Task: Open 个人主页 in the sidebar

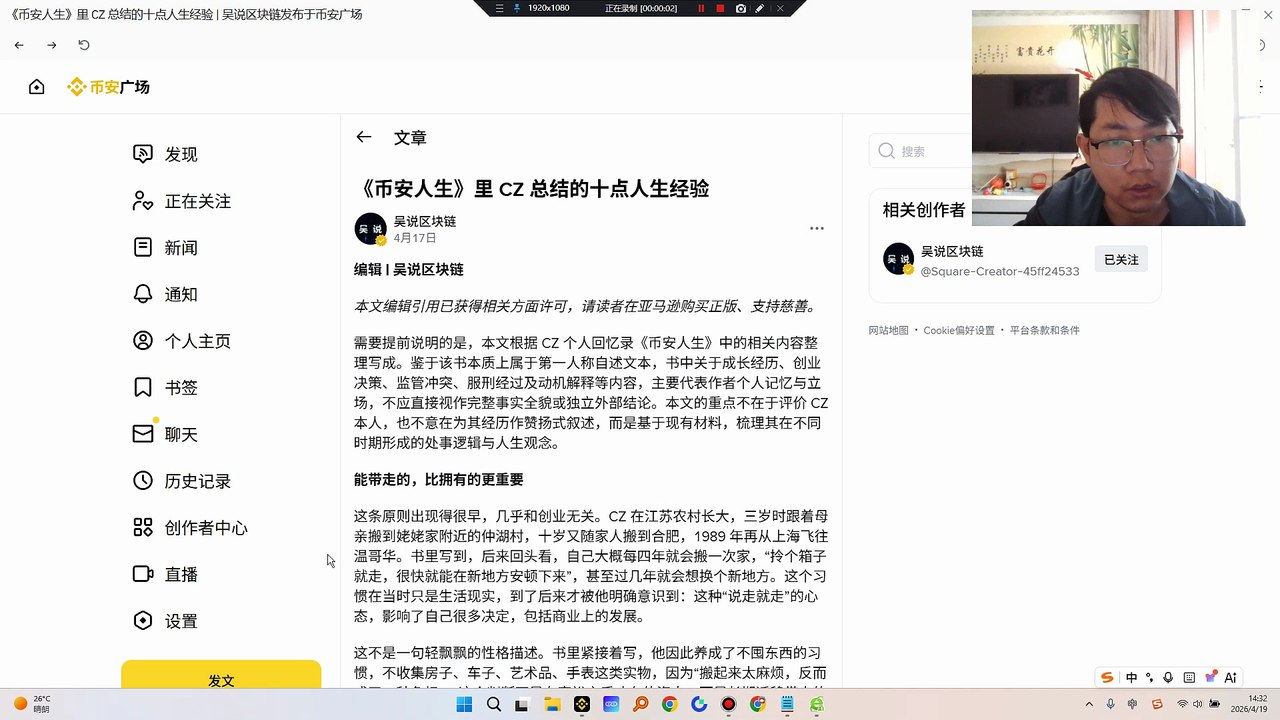Action: [182, 341]
